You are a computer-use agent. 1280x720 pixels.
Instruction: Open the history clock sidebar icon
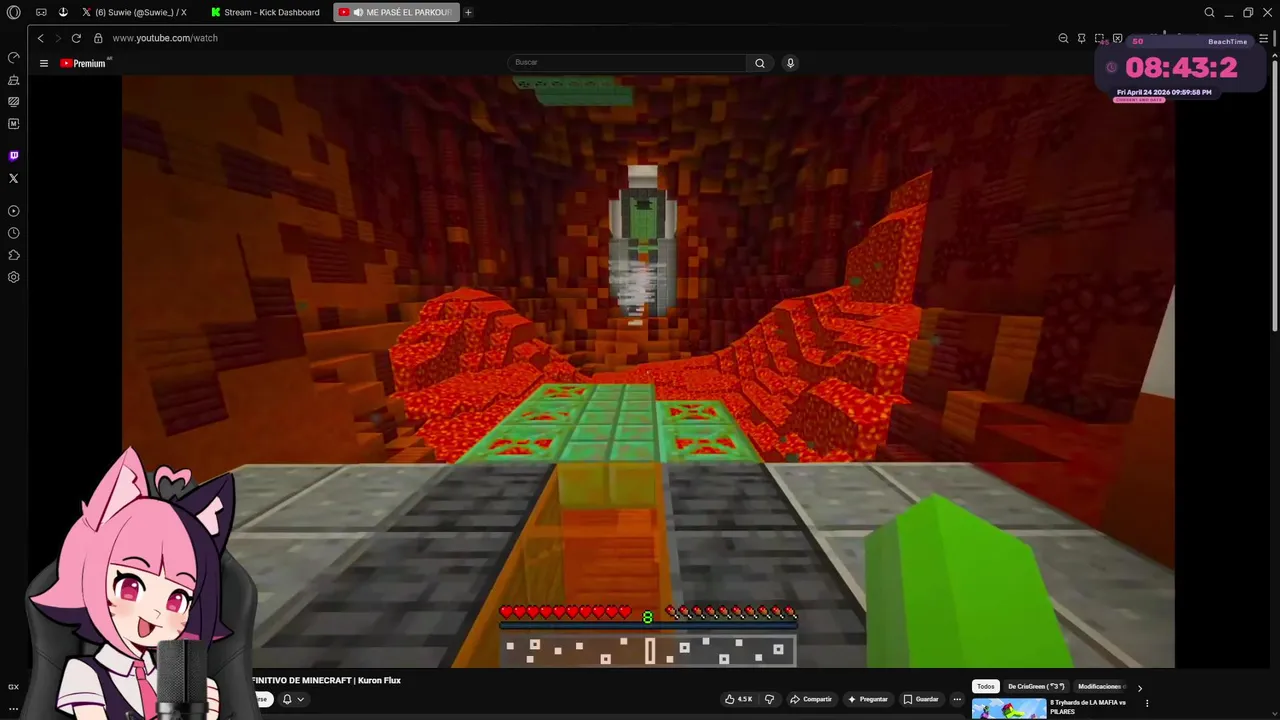pos(13,233)
